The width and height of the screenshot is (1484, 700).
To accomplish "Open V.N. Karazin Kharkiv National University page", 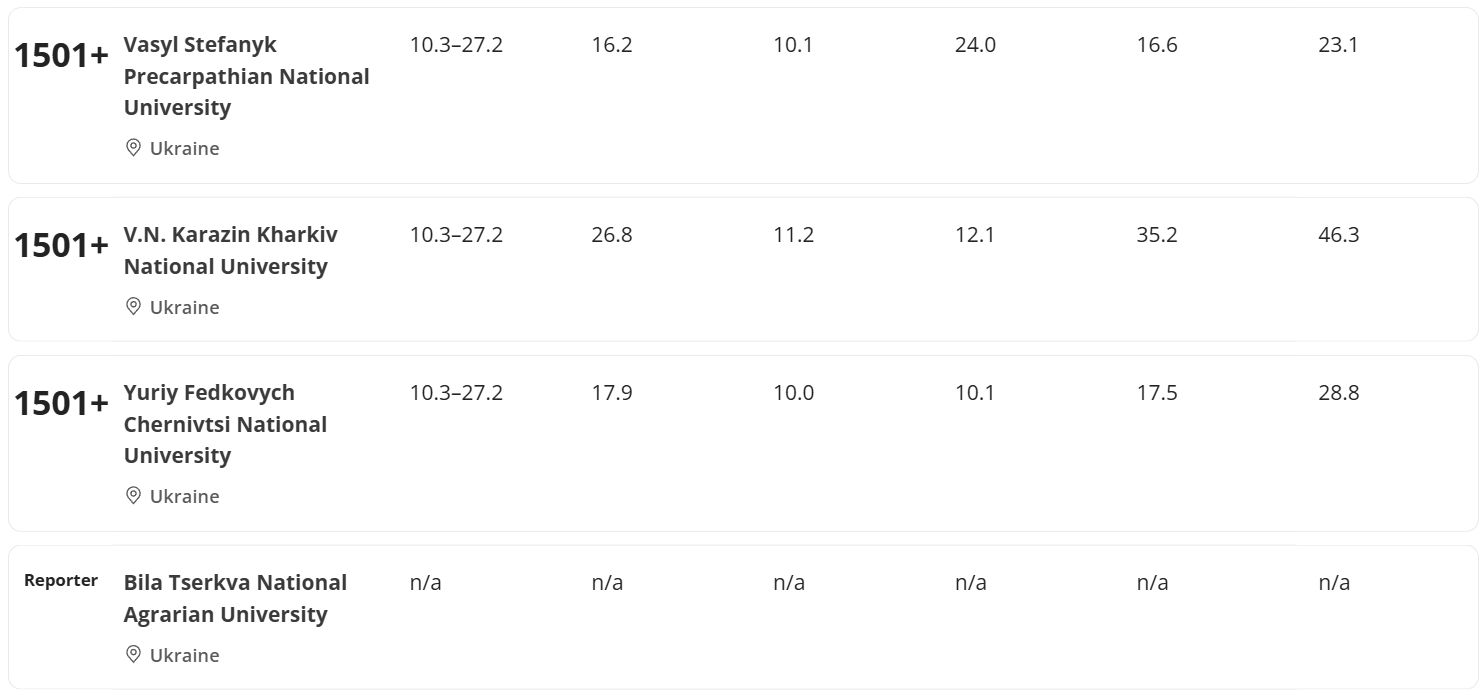I will click(230, 250).
